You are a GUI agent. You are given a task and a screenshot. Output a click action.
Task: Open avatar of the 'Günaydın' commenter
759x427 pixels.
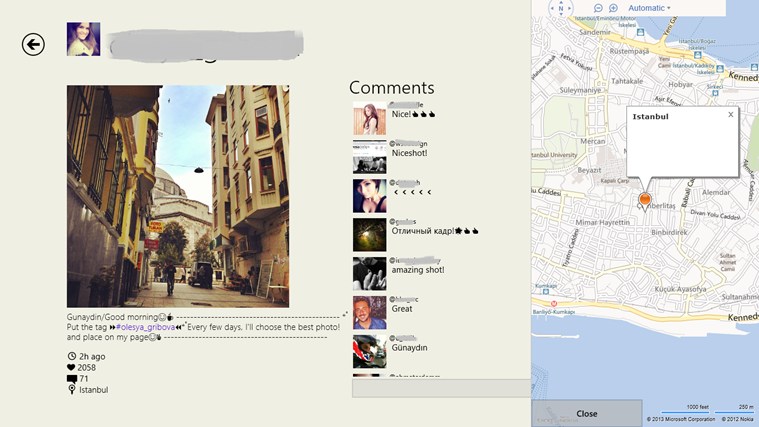(369, 351)
